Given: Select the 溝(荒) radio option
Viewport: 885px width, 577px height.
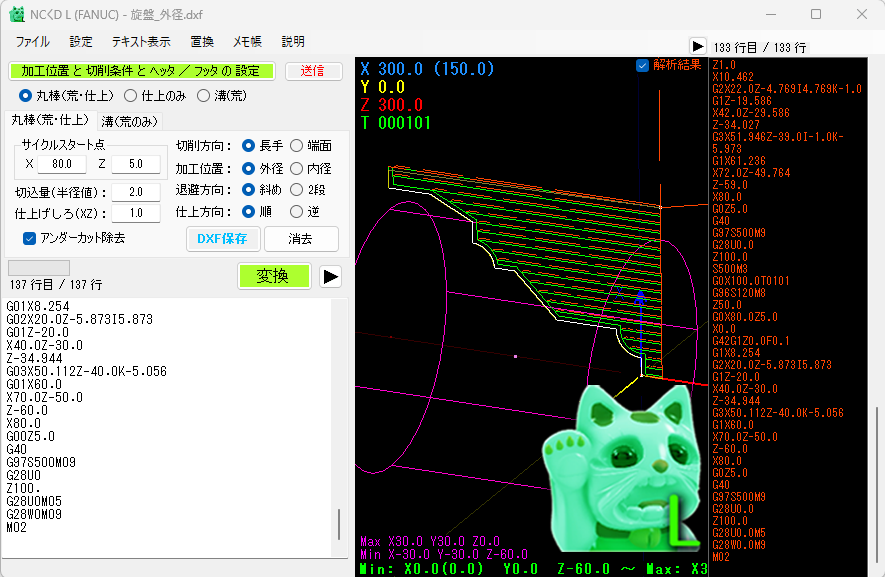Looking at the screenshot, I should click(204, 96).
